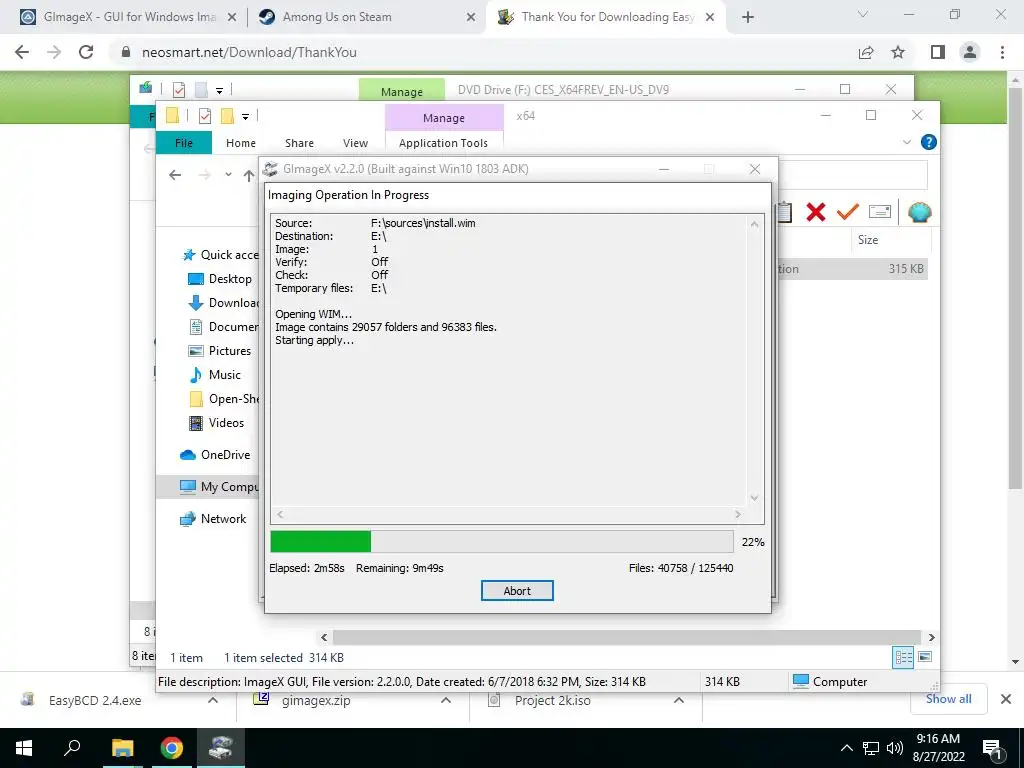Switch to large icons view icon
This screenshot has width=1024, height=768.
(x=925, y=657)
